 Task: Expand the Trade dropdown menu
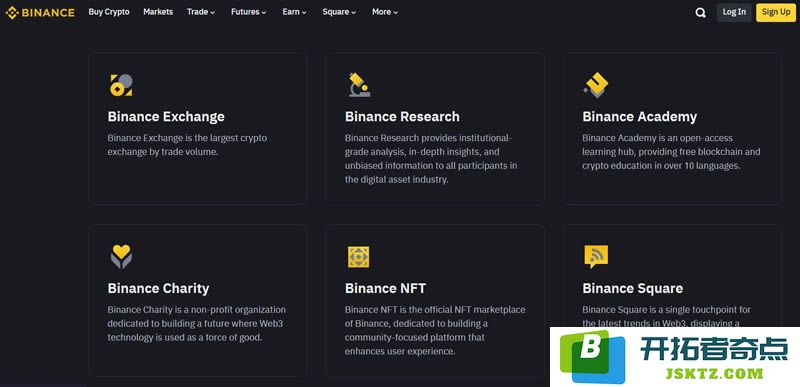click(x=201, y=12)
